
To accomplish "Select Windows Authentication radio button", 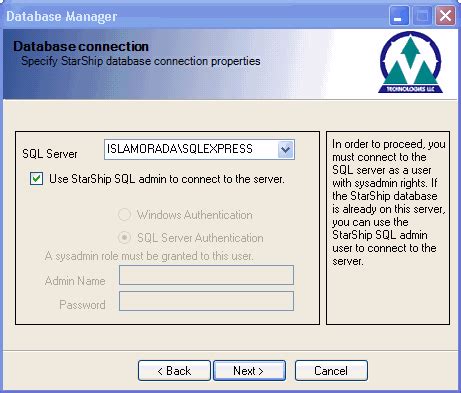I will pos(124,215).
